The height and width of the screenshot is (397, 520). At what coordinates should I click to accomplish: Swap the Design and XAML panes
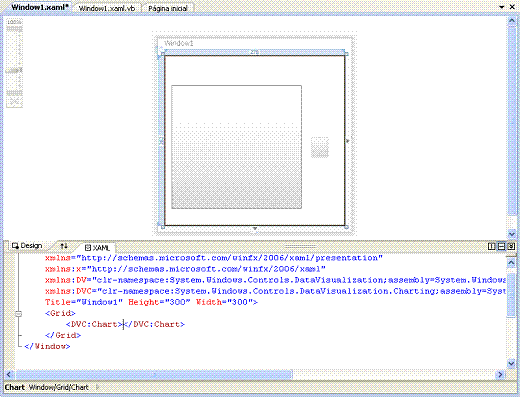pyautogui.click(x=64, y=246)
